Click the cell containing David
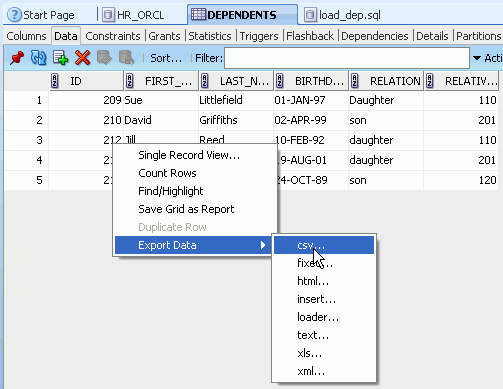503x389 pixels. (x=161, y=120)
